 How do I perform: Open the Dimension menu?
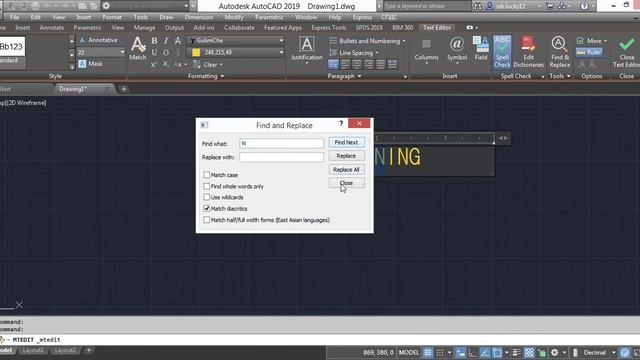click(x=198, y=17)
